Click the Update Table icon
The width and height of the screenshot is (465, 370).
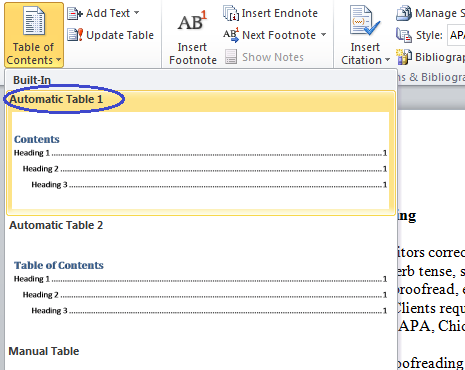click(75, 35)
